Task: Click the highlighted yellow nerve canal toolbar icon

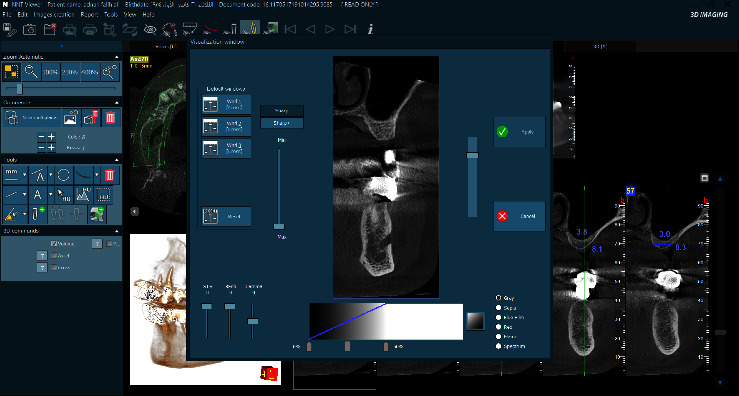Action: (250, 28)
